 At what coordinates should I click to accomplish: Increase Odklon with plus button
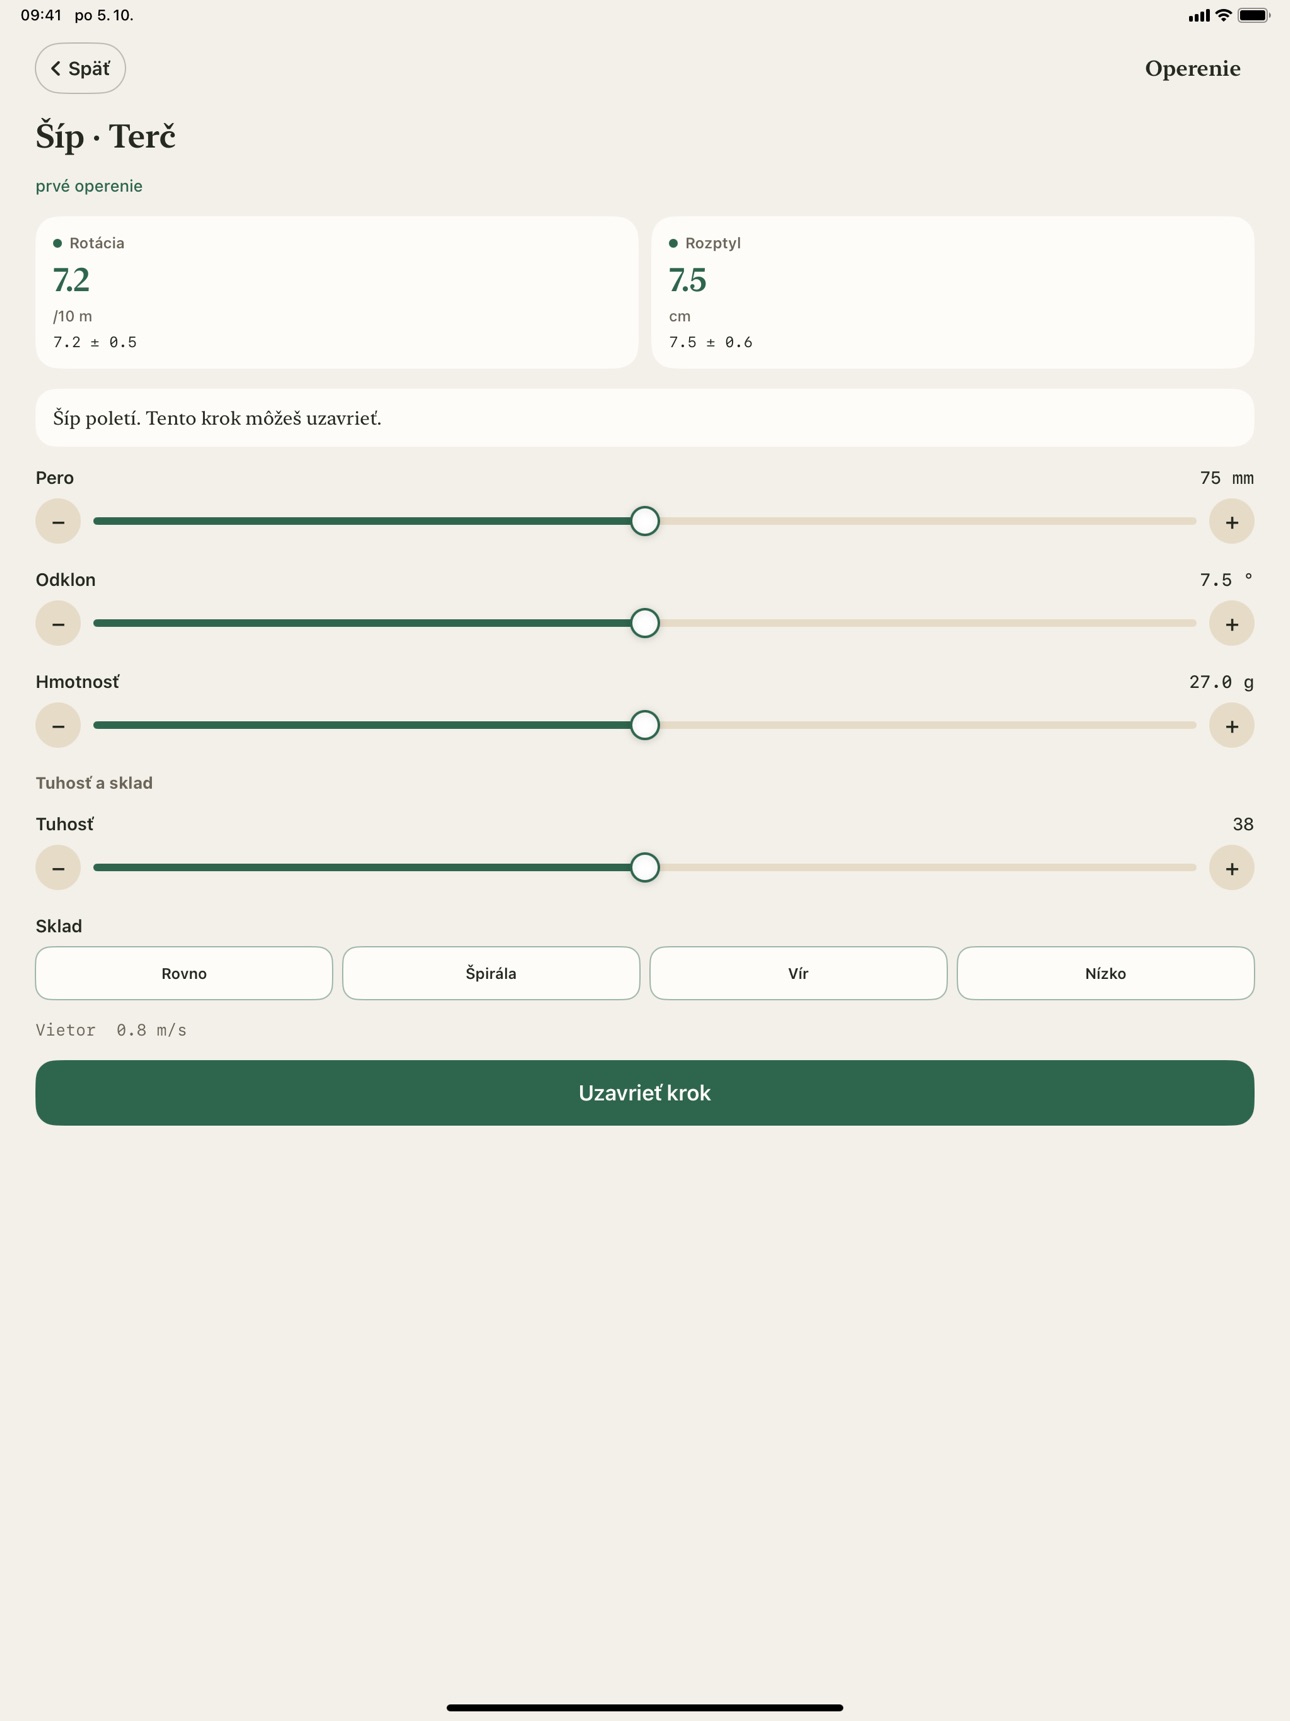1231,623
